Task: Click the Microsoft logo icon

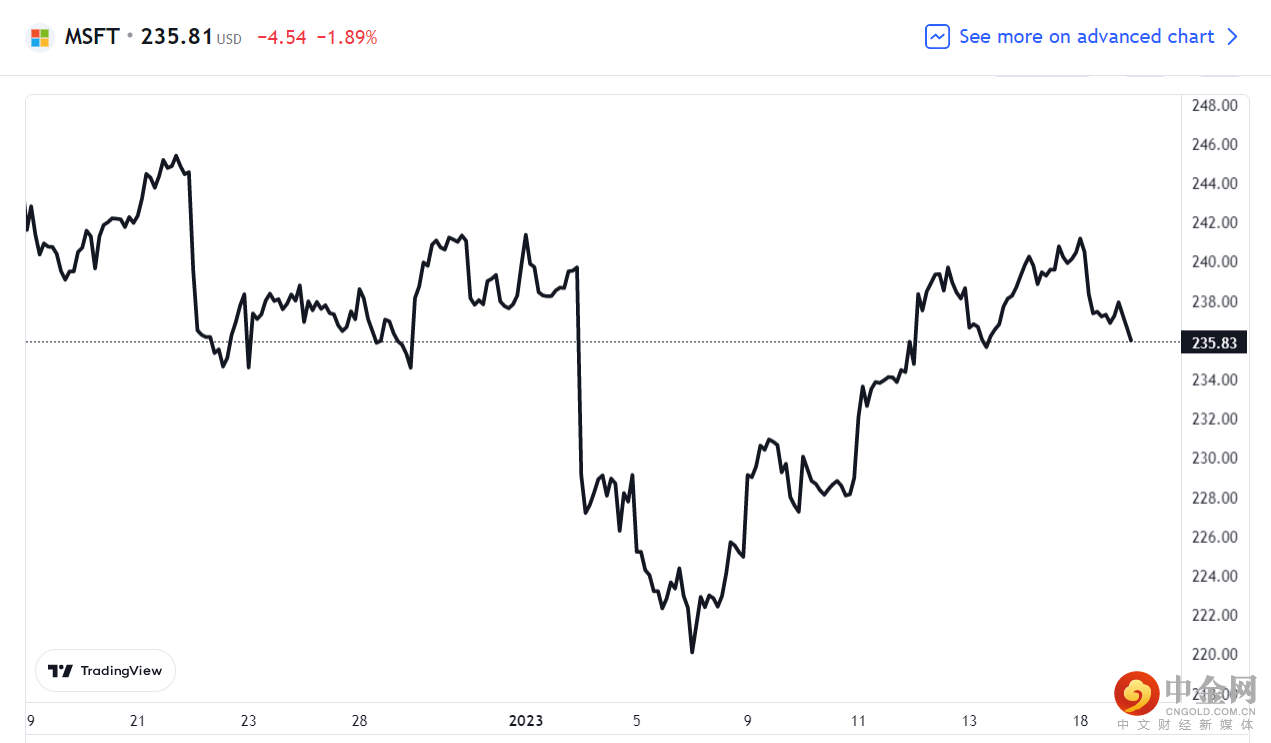Action: coord(40,38)
